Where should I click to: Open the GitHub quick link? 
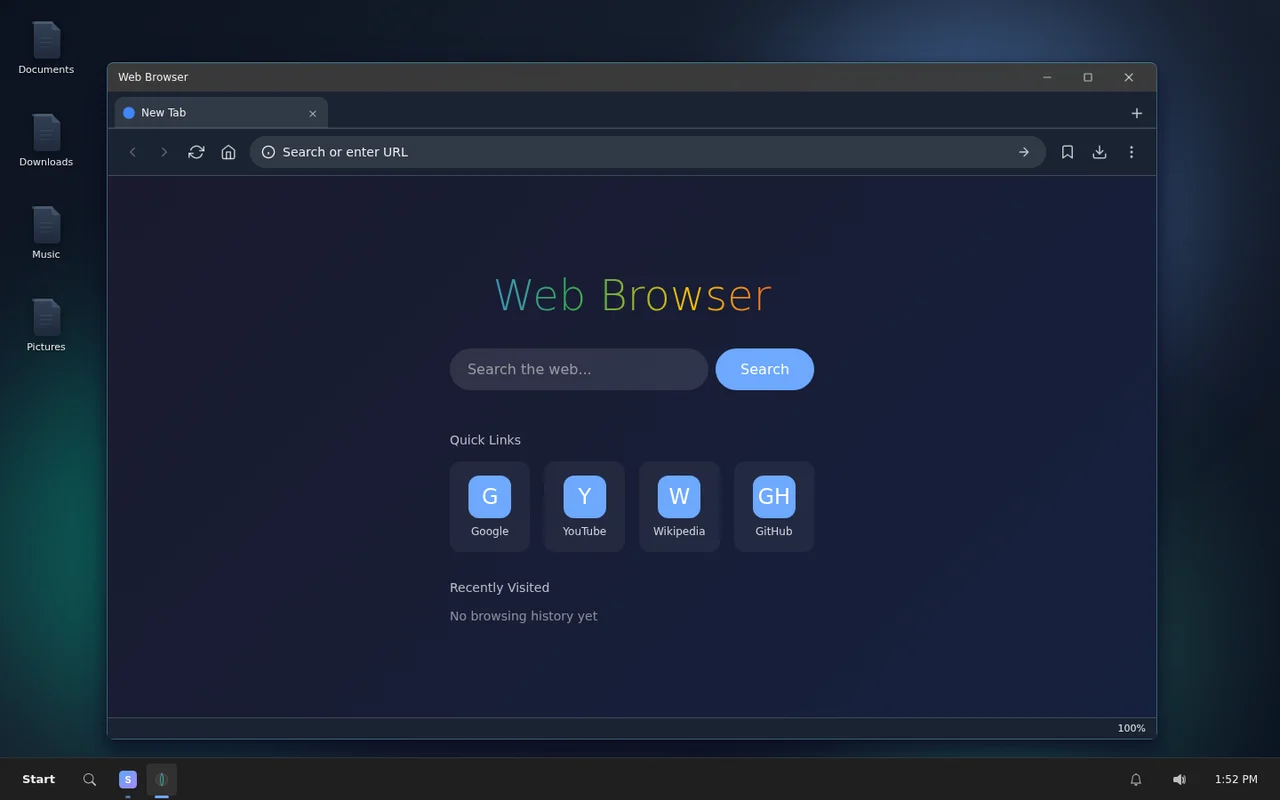pos(774,506)
